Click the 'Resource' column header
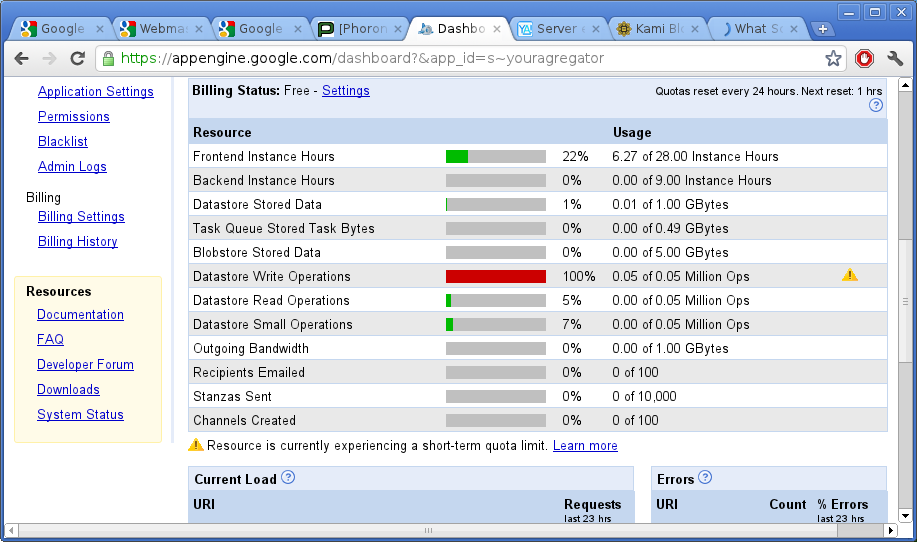This screenshot has width=917, height=542. click(222, 133)
